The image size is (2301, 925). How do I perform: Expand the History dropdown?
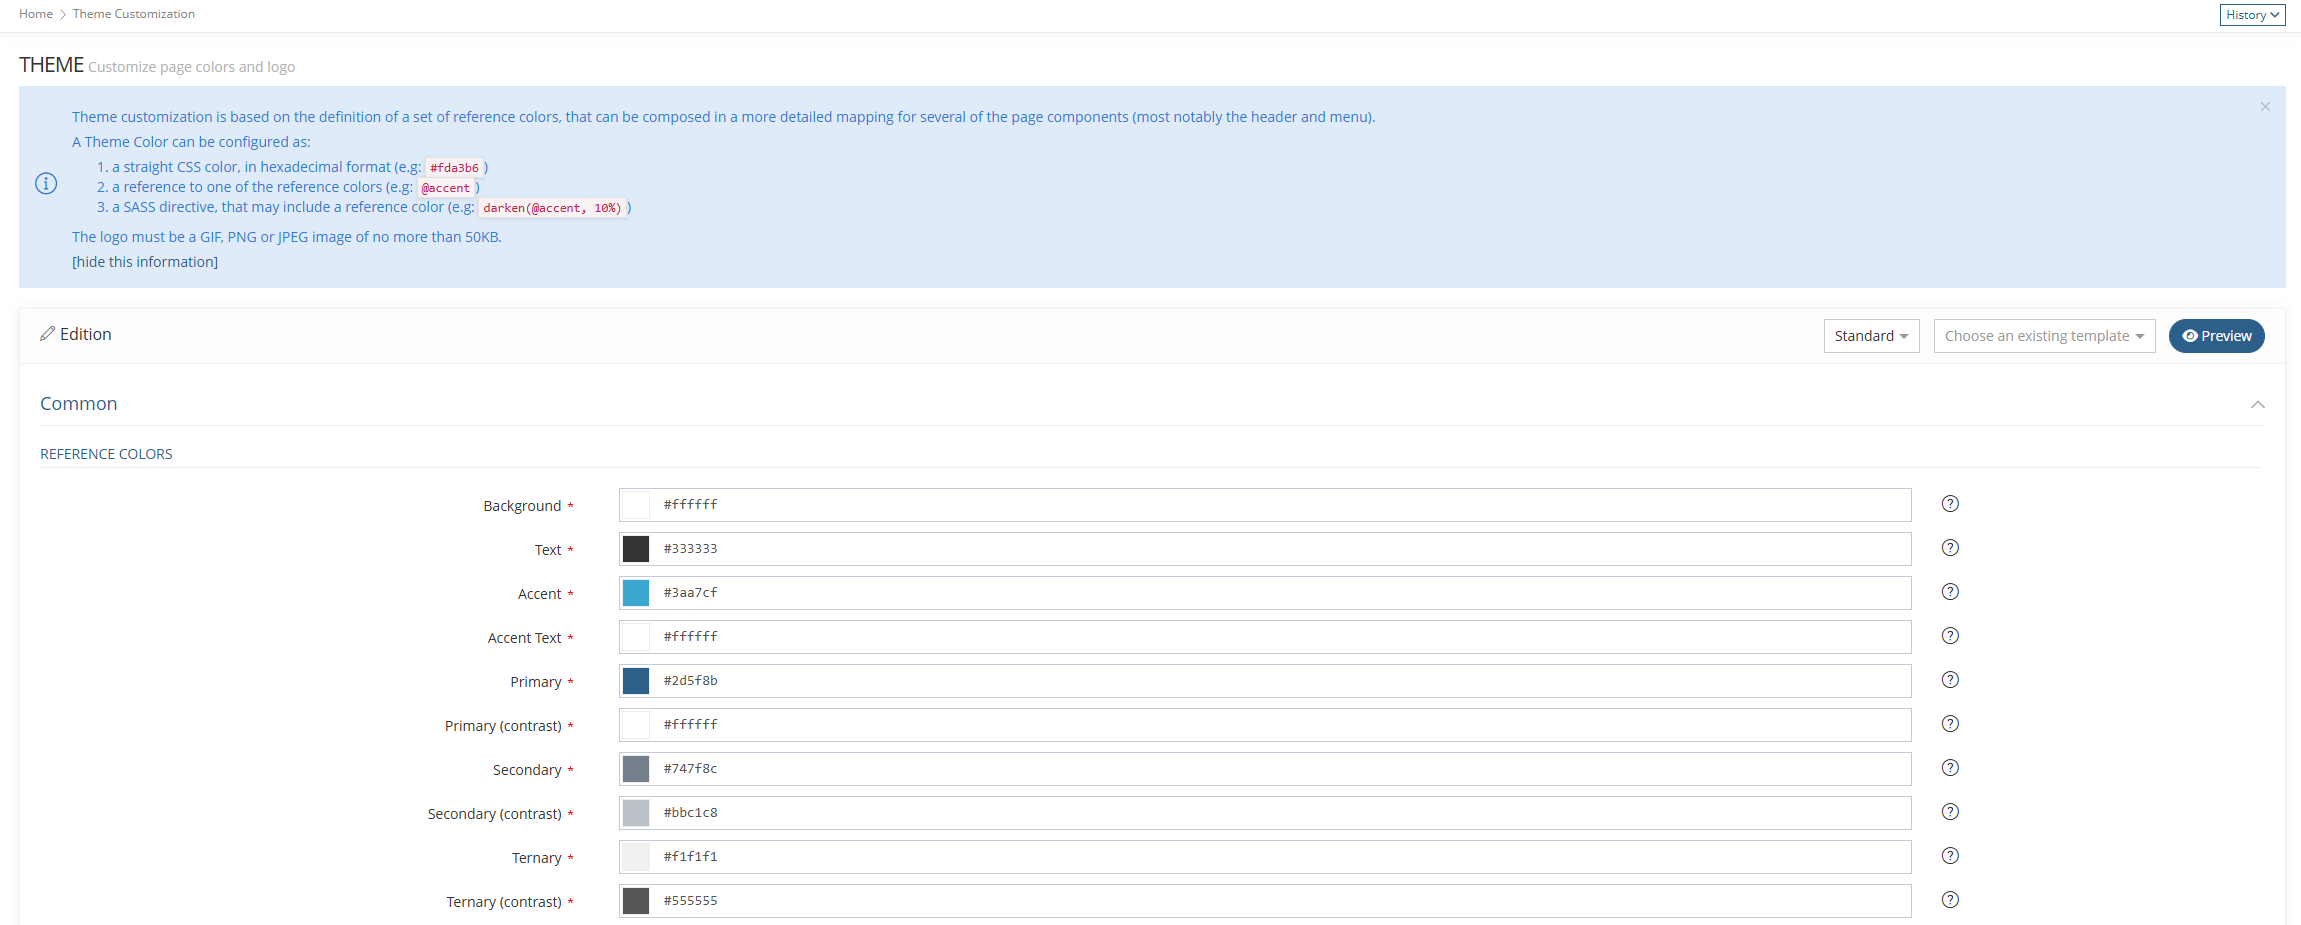[2252, 15]
